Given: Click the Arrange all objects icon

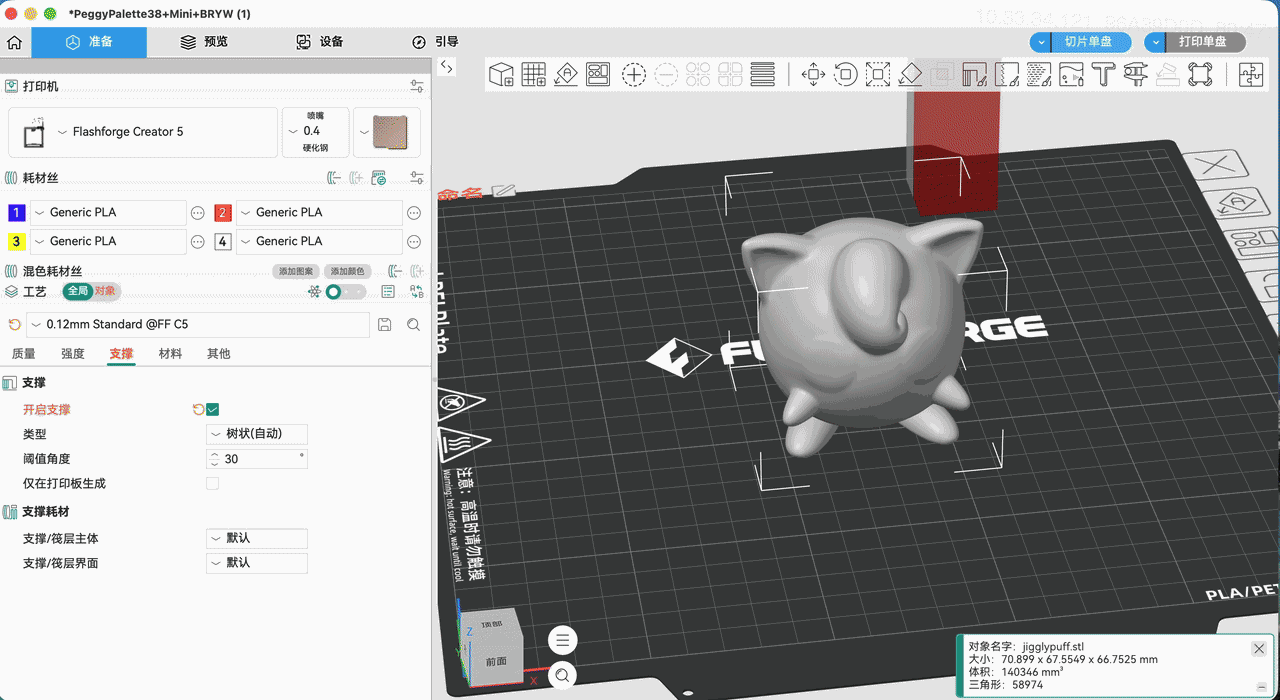Looking at the screenshot, I should [x=598, y=74].
